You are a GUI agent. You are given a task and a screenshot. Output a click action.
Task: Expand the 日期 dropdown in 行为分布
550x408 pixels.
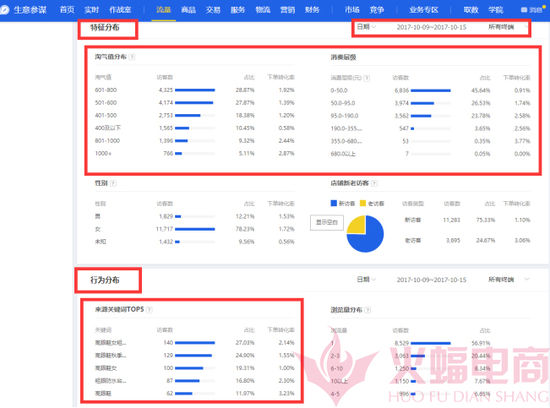click(366, 280)
